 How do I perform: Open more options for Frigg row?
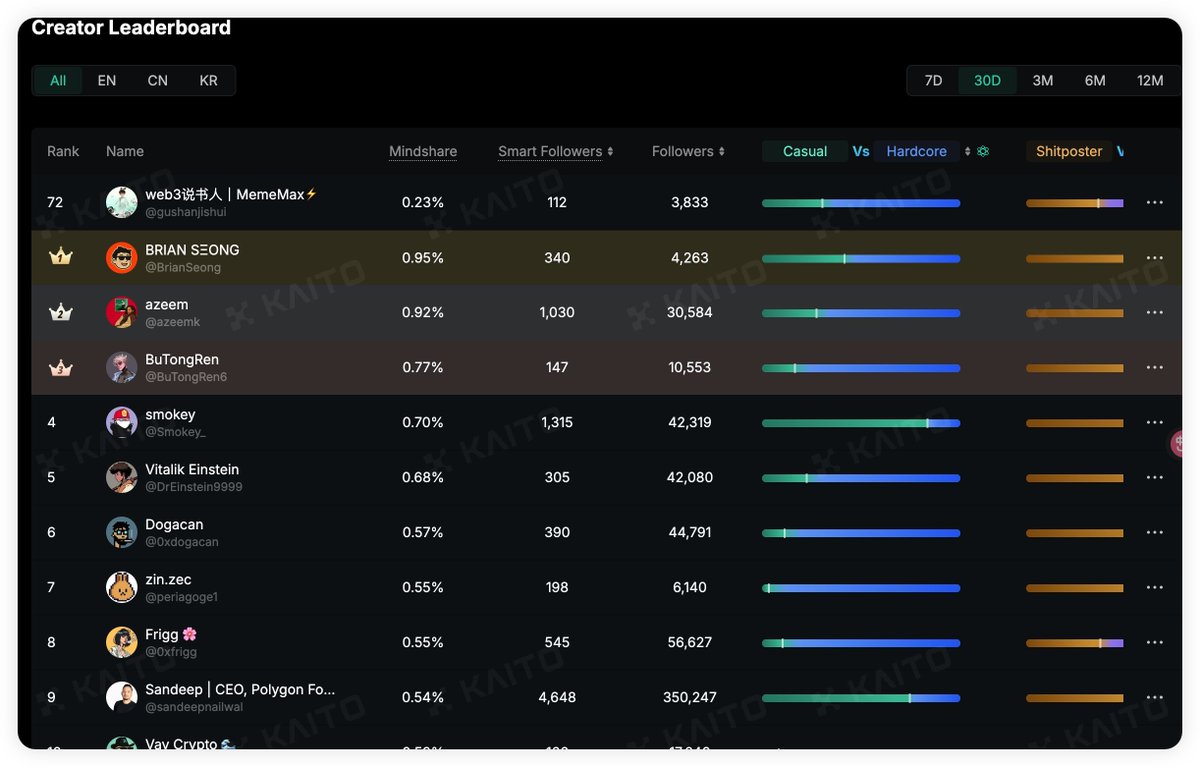click(x=1154, y=642)
